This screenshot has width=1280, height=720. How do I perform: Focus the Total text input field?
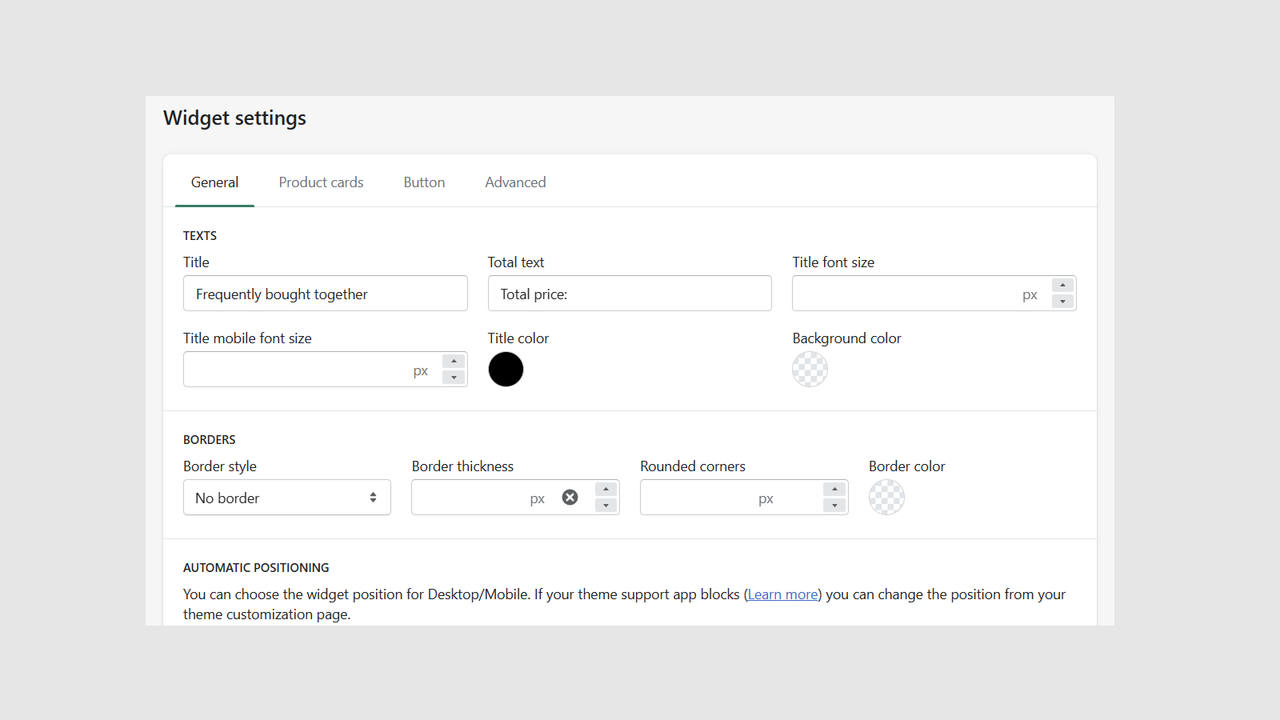pos(630,294)
